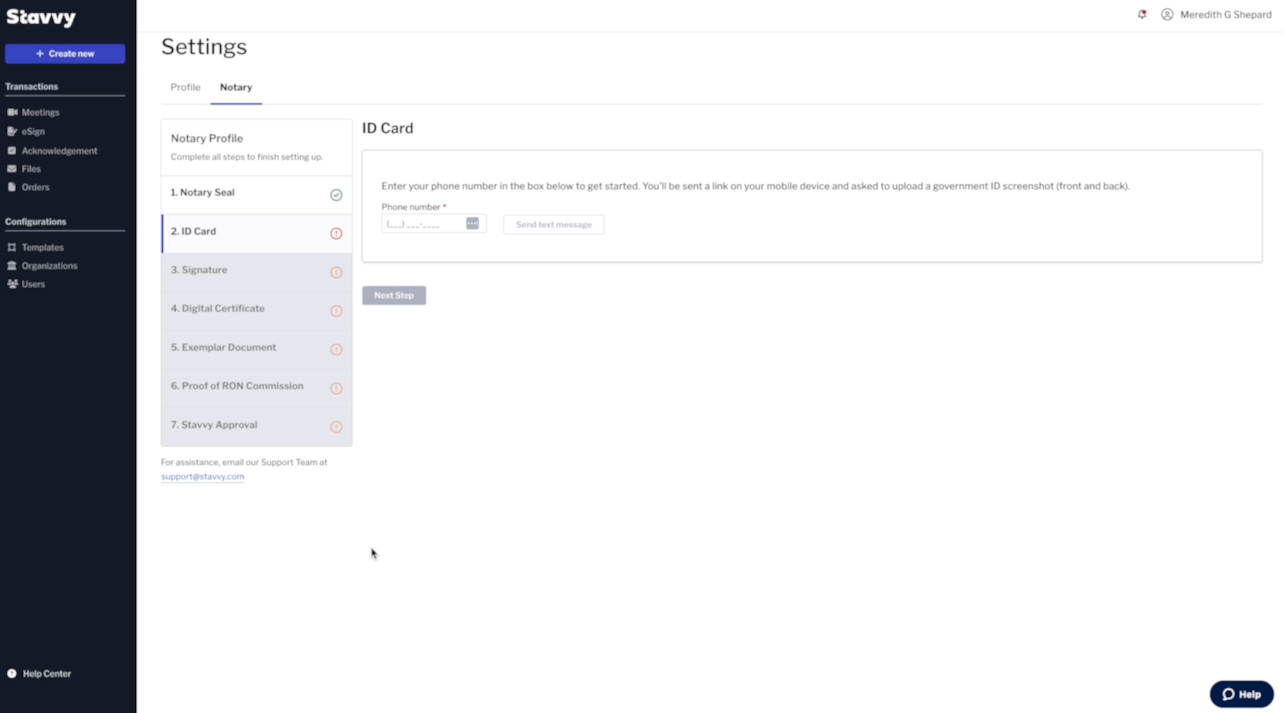Focus the Phone number input field
The width and height of the screenshot is (1283, 713).
[434, 224]
